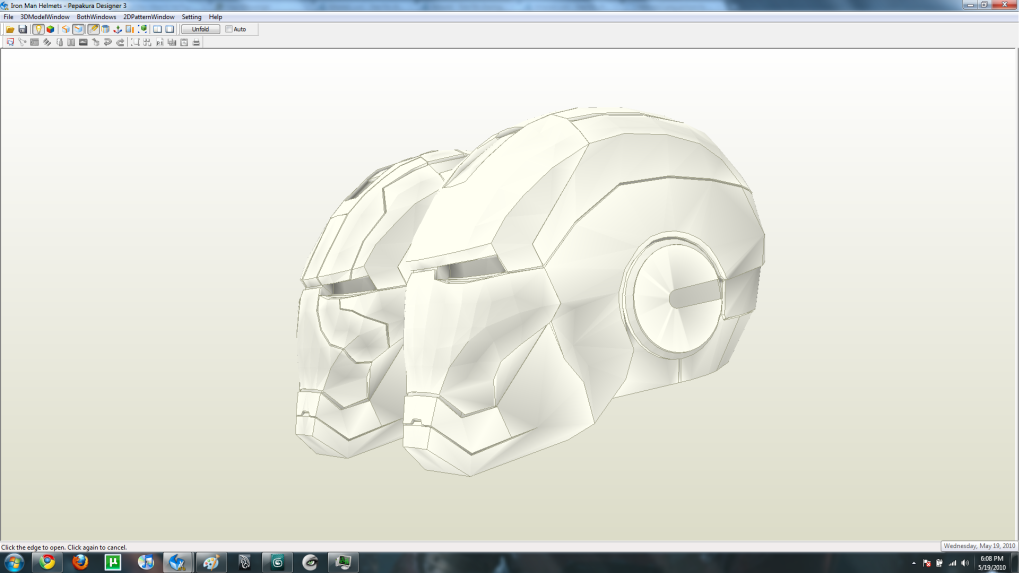Image resolution: width=1023 pixels, height=573 pixels.
Task: Click the colored RGB cube icon
Action: pos(50,29)
